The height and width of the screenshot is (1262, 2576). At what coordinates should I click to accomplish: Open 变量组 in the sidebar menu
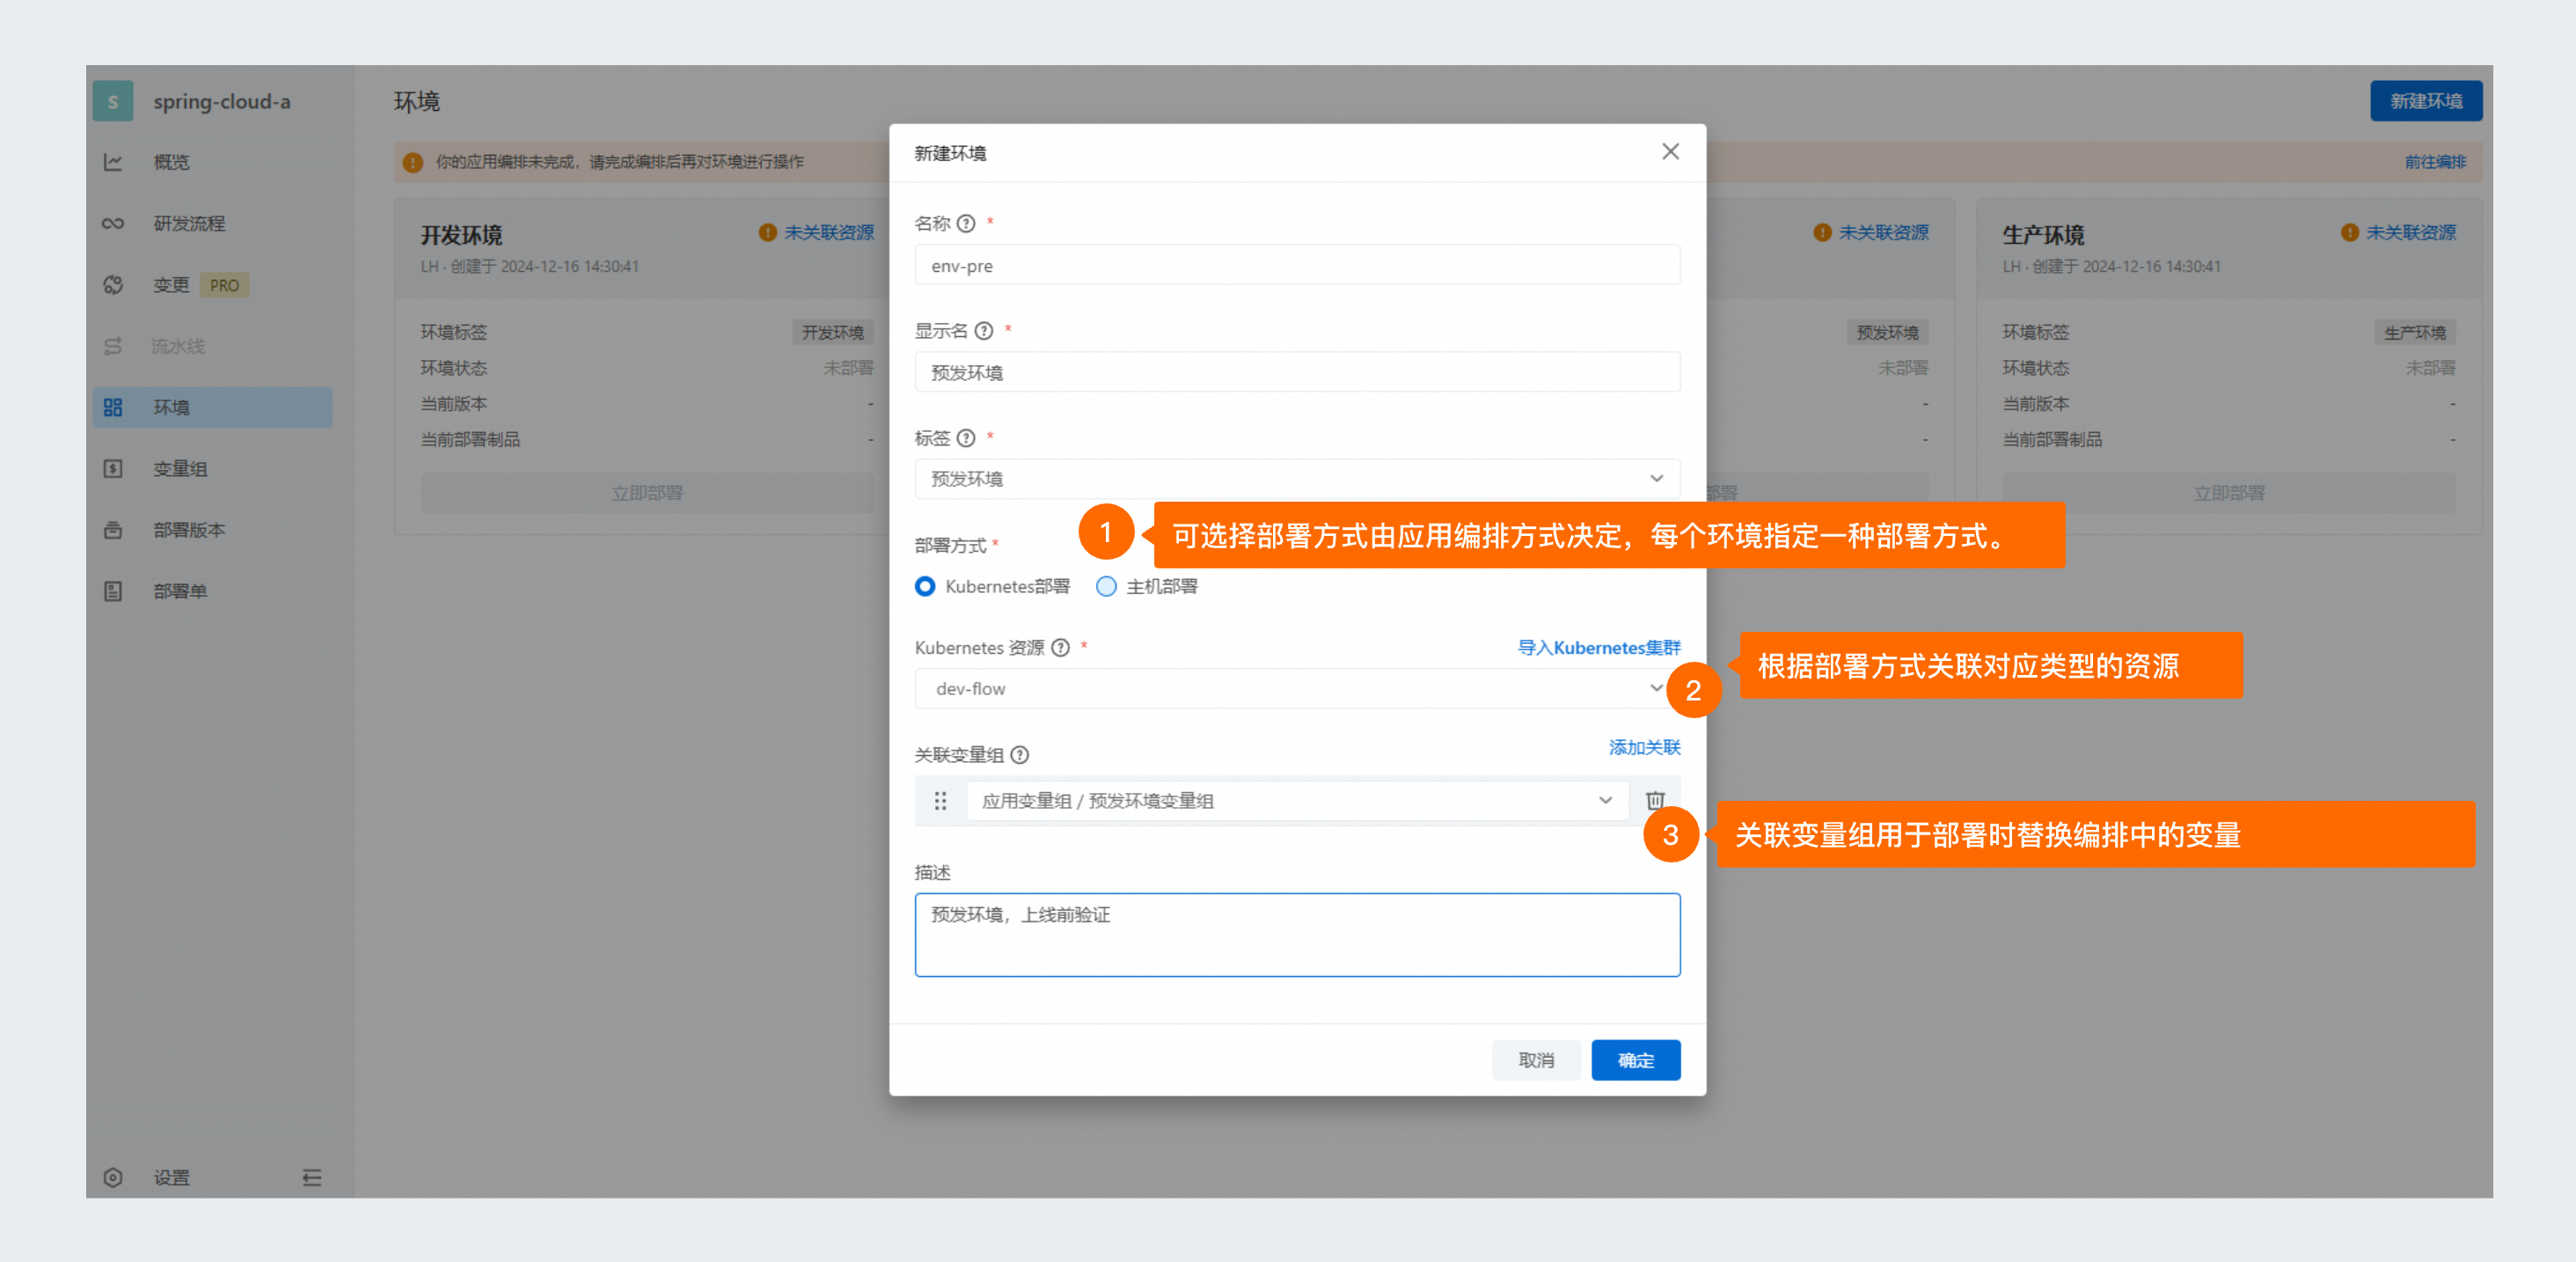click(180, 468)
